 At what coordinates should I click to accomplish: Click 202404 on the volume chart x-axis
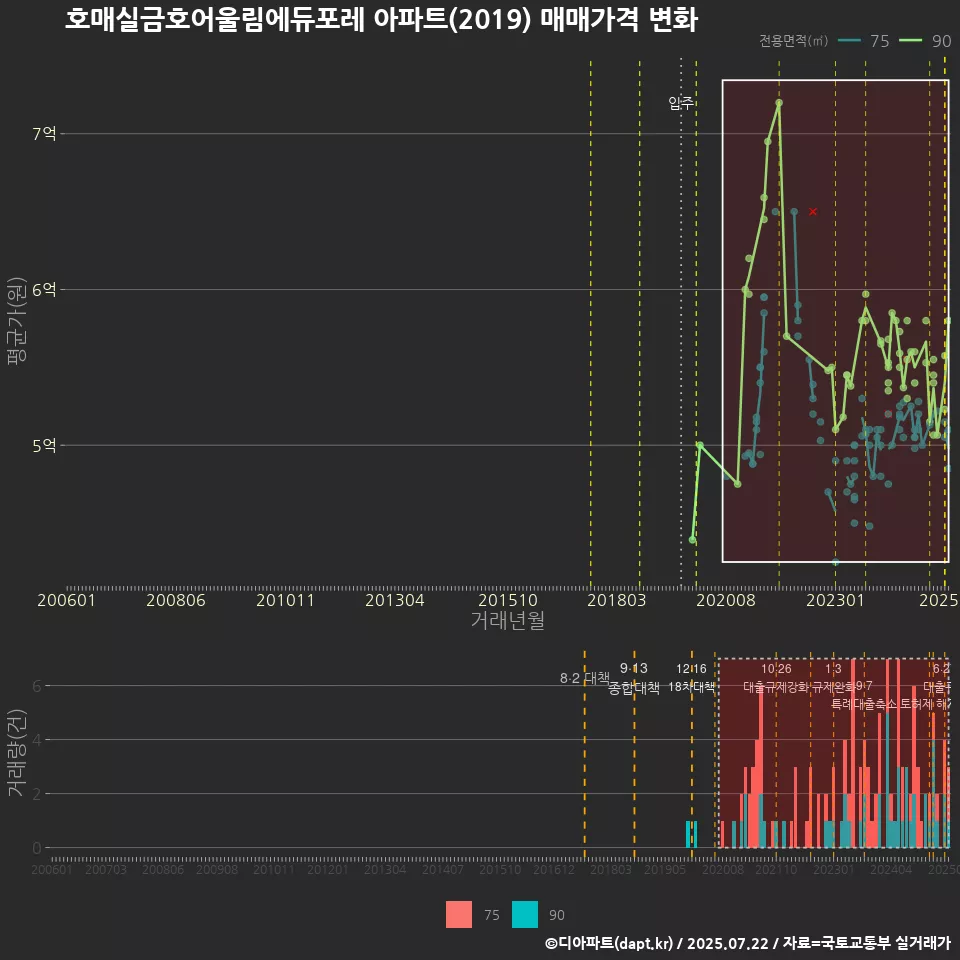point(891,869)
